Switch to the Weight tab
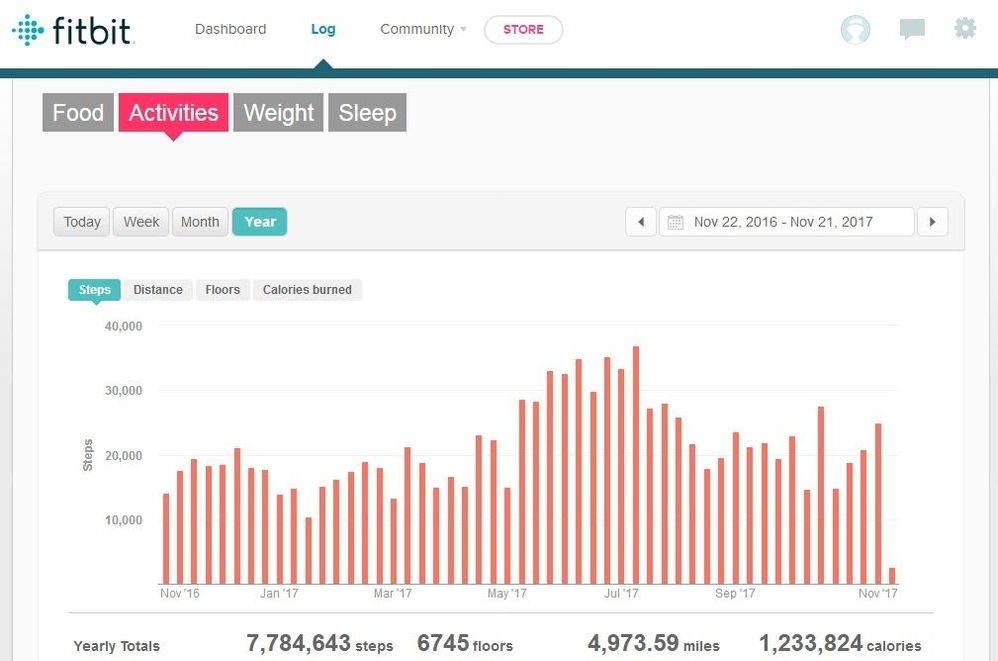The width and height of the screenshot is (998, 661). [x=279, y=113]
